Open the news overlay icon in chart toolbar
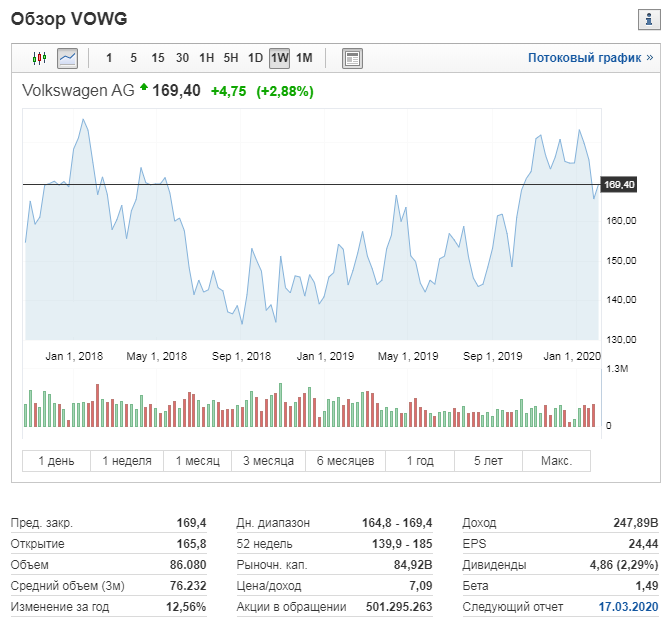Image resolution: width=672 pixels, height=625 pixels. click(352, 58)
